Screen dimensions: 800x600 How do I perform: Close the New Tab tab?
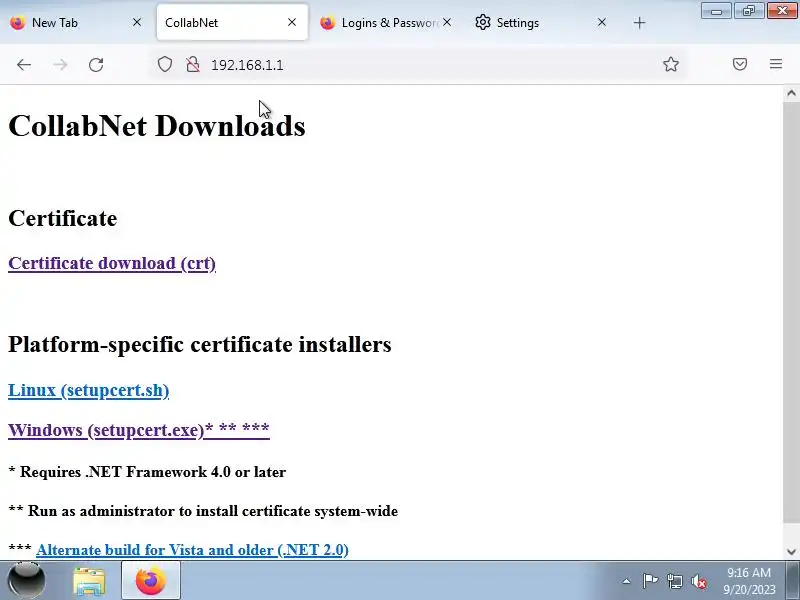(137, 22)
